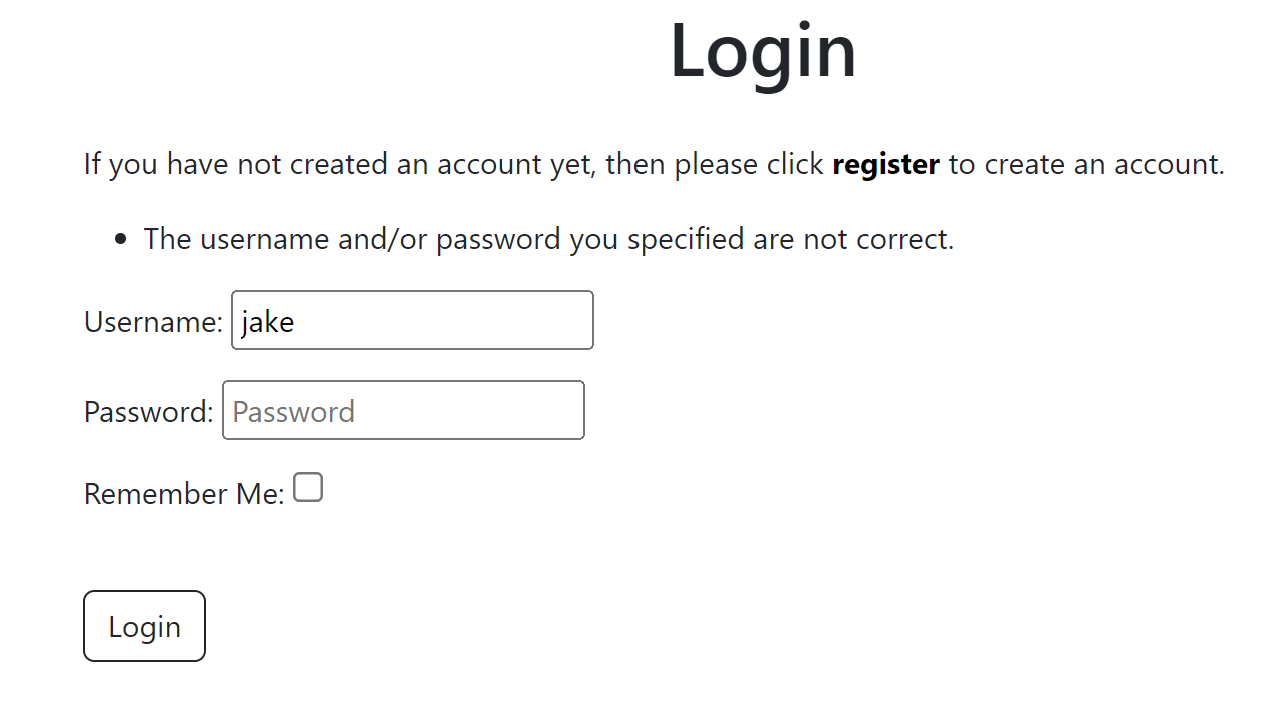Image resolution: width=1270 pixels, height=715 pixels.
Task: Click the bullet point of the error notice
Action: click(119, 237)
